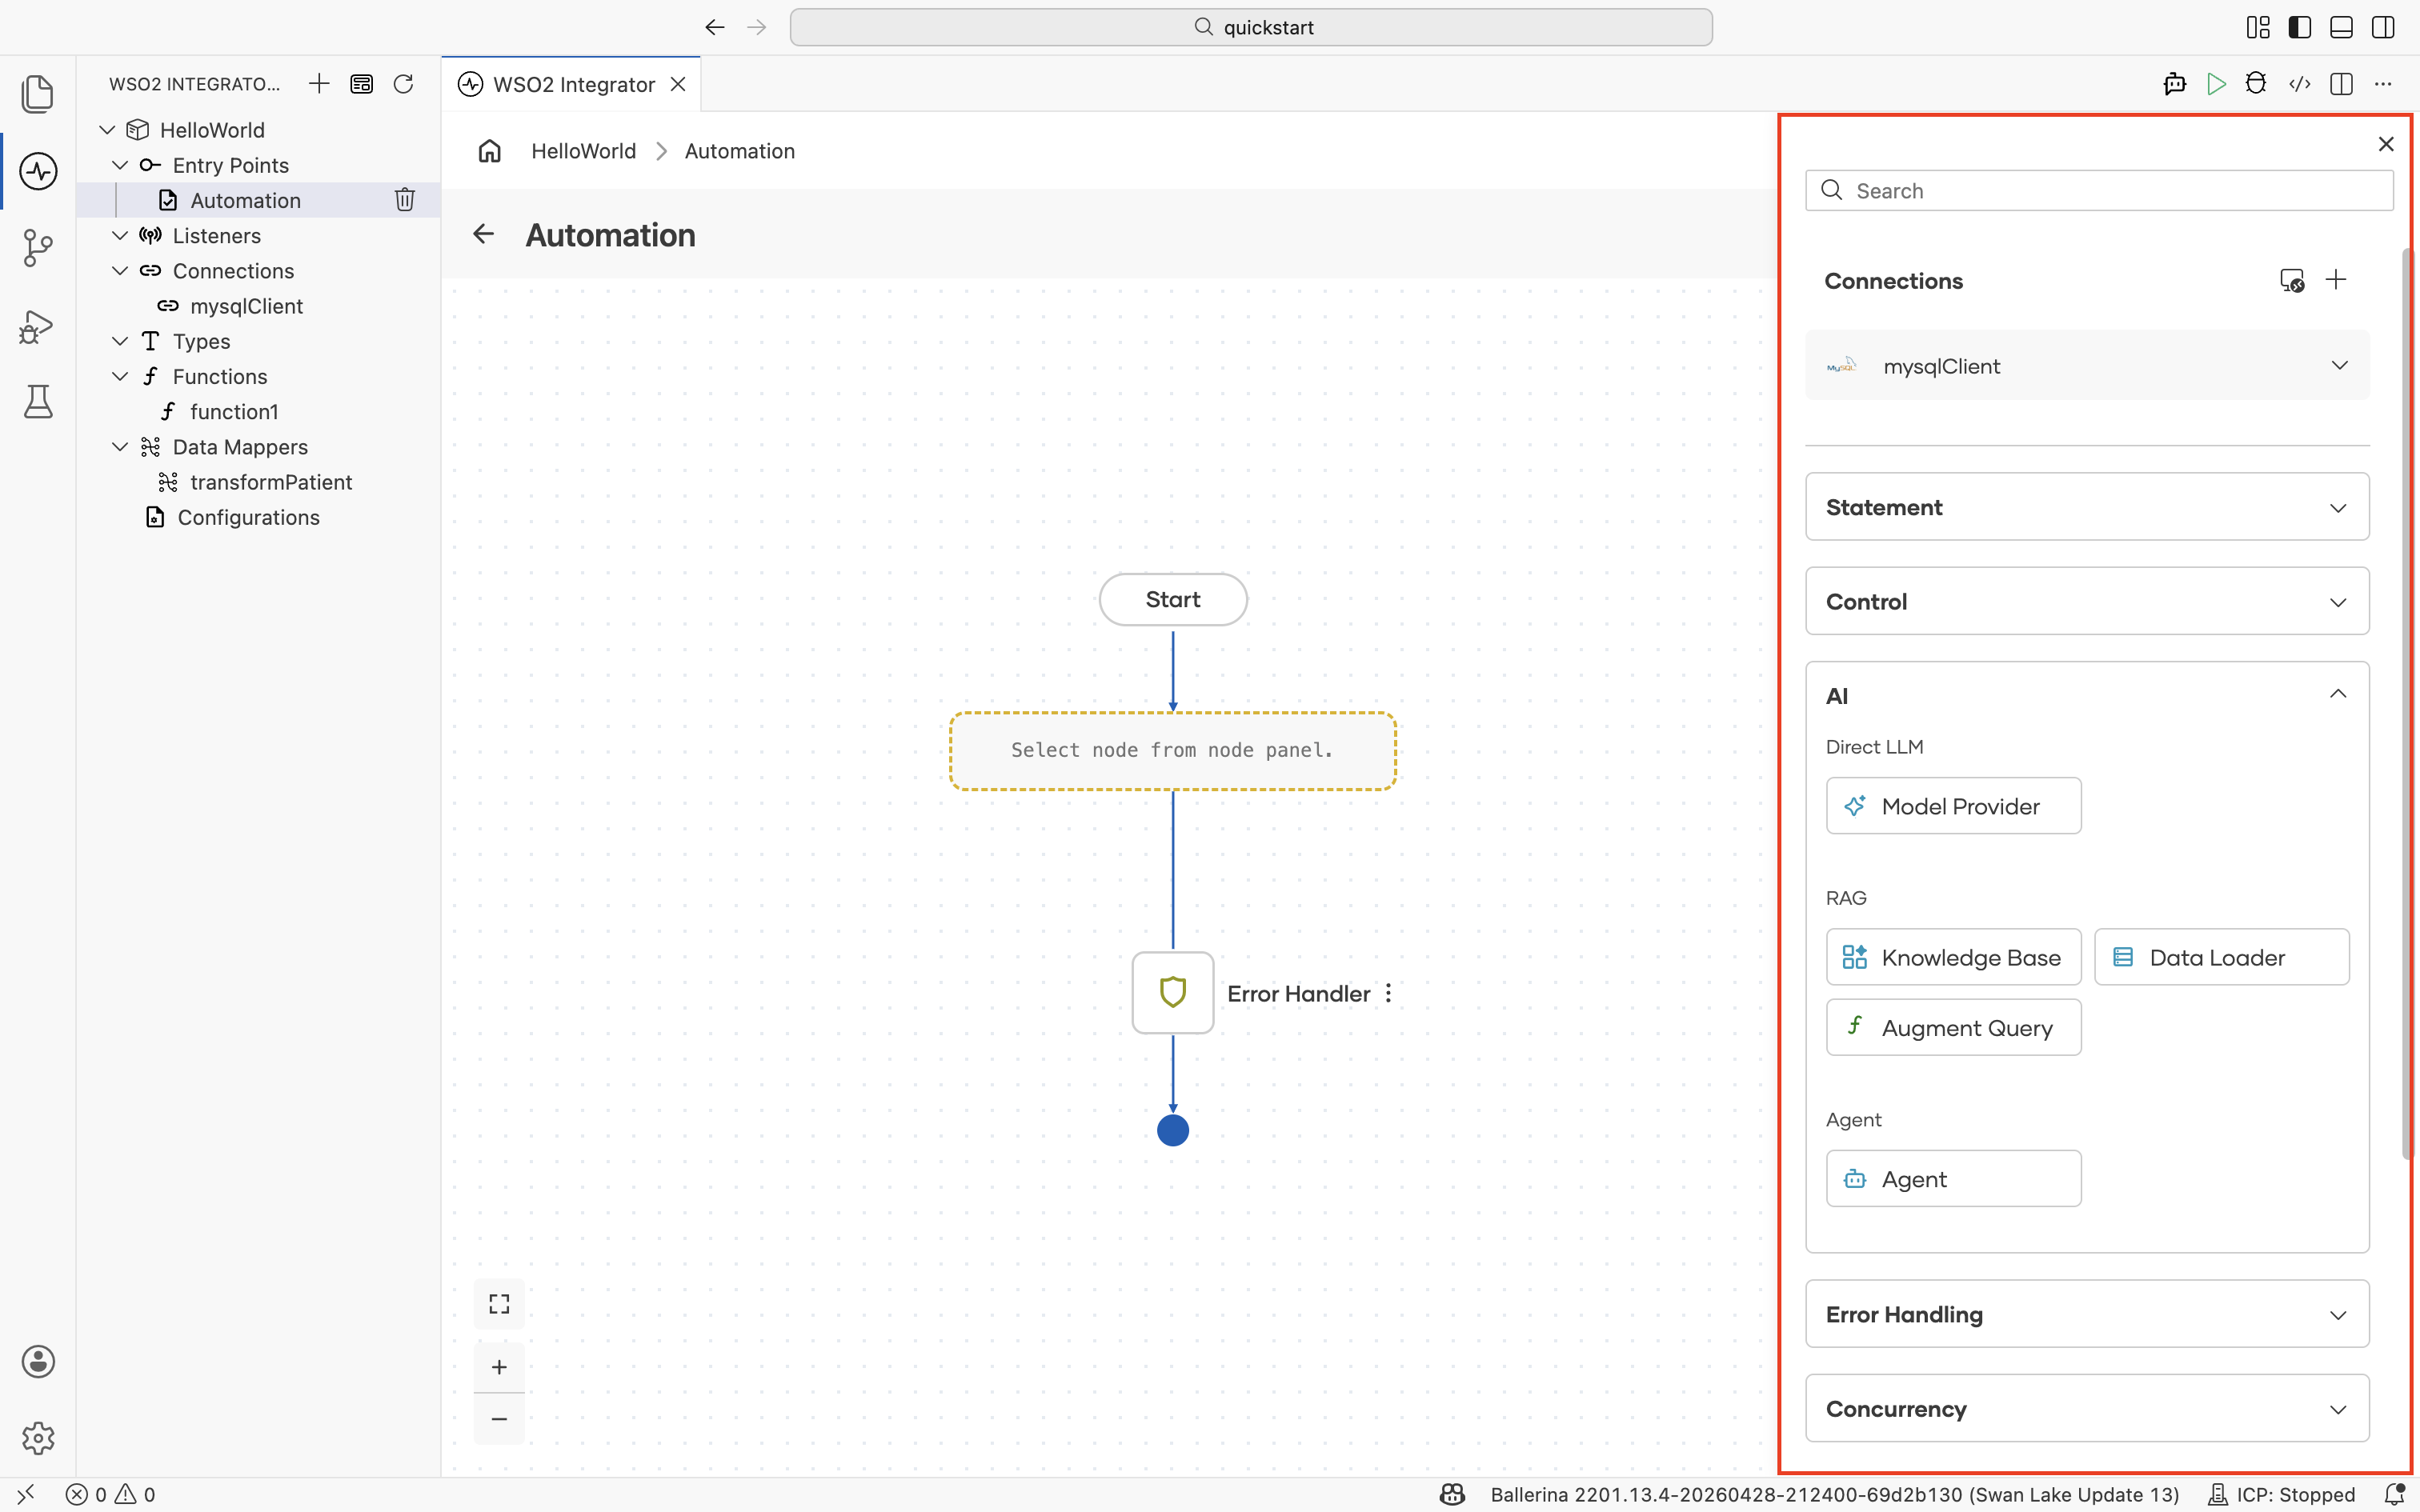Image resolution: width=2420 pixels, height=1512 pixels.
Task: Click the Error Handler shield node
Action: click(1173, 992)
